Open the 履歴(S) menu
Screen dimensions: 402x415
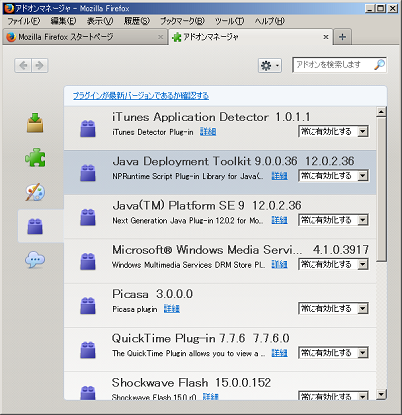pos(137,21)
